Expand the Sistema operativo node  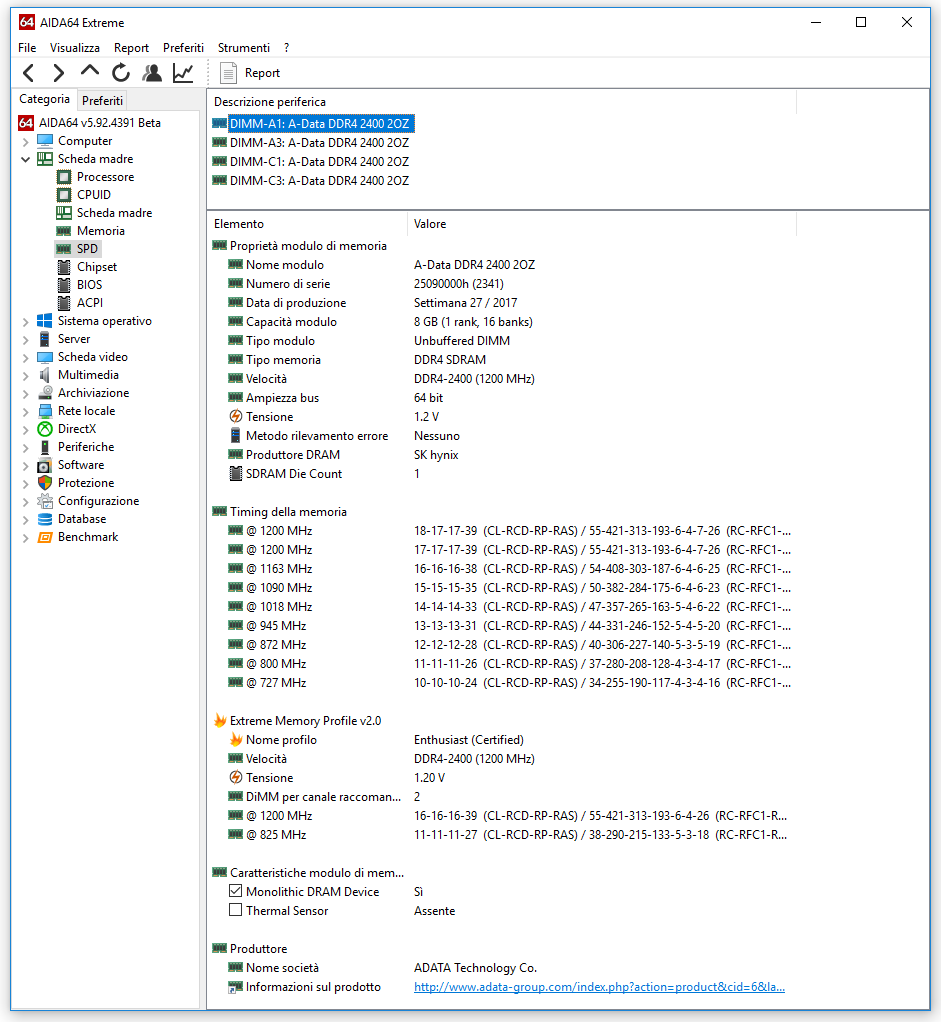point(25,321)
